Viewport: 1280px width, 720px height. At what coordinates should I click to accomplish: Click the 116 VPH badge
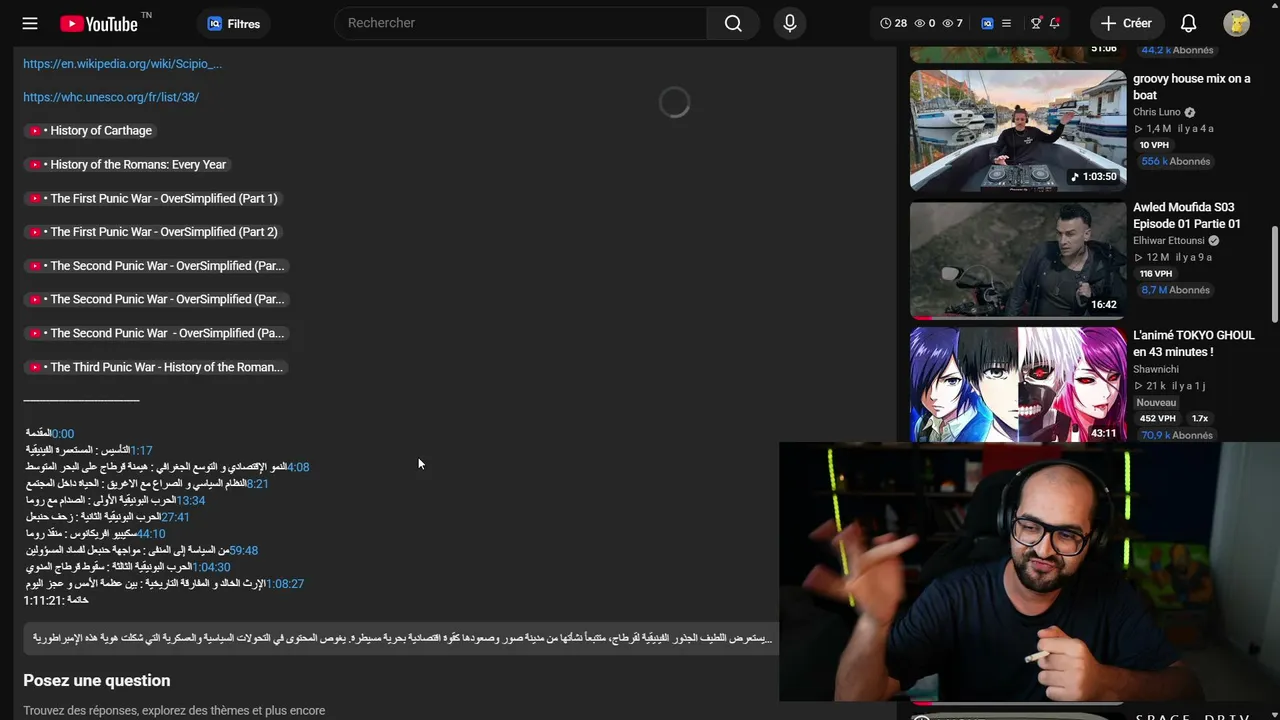(1156, 274)
